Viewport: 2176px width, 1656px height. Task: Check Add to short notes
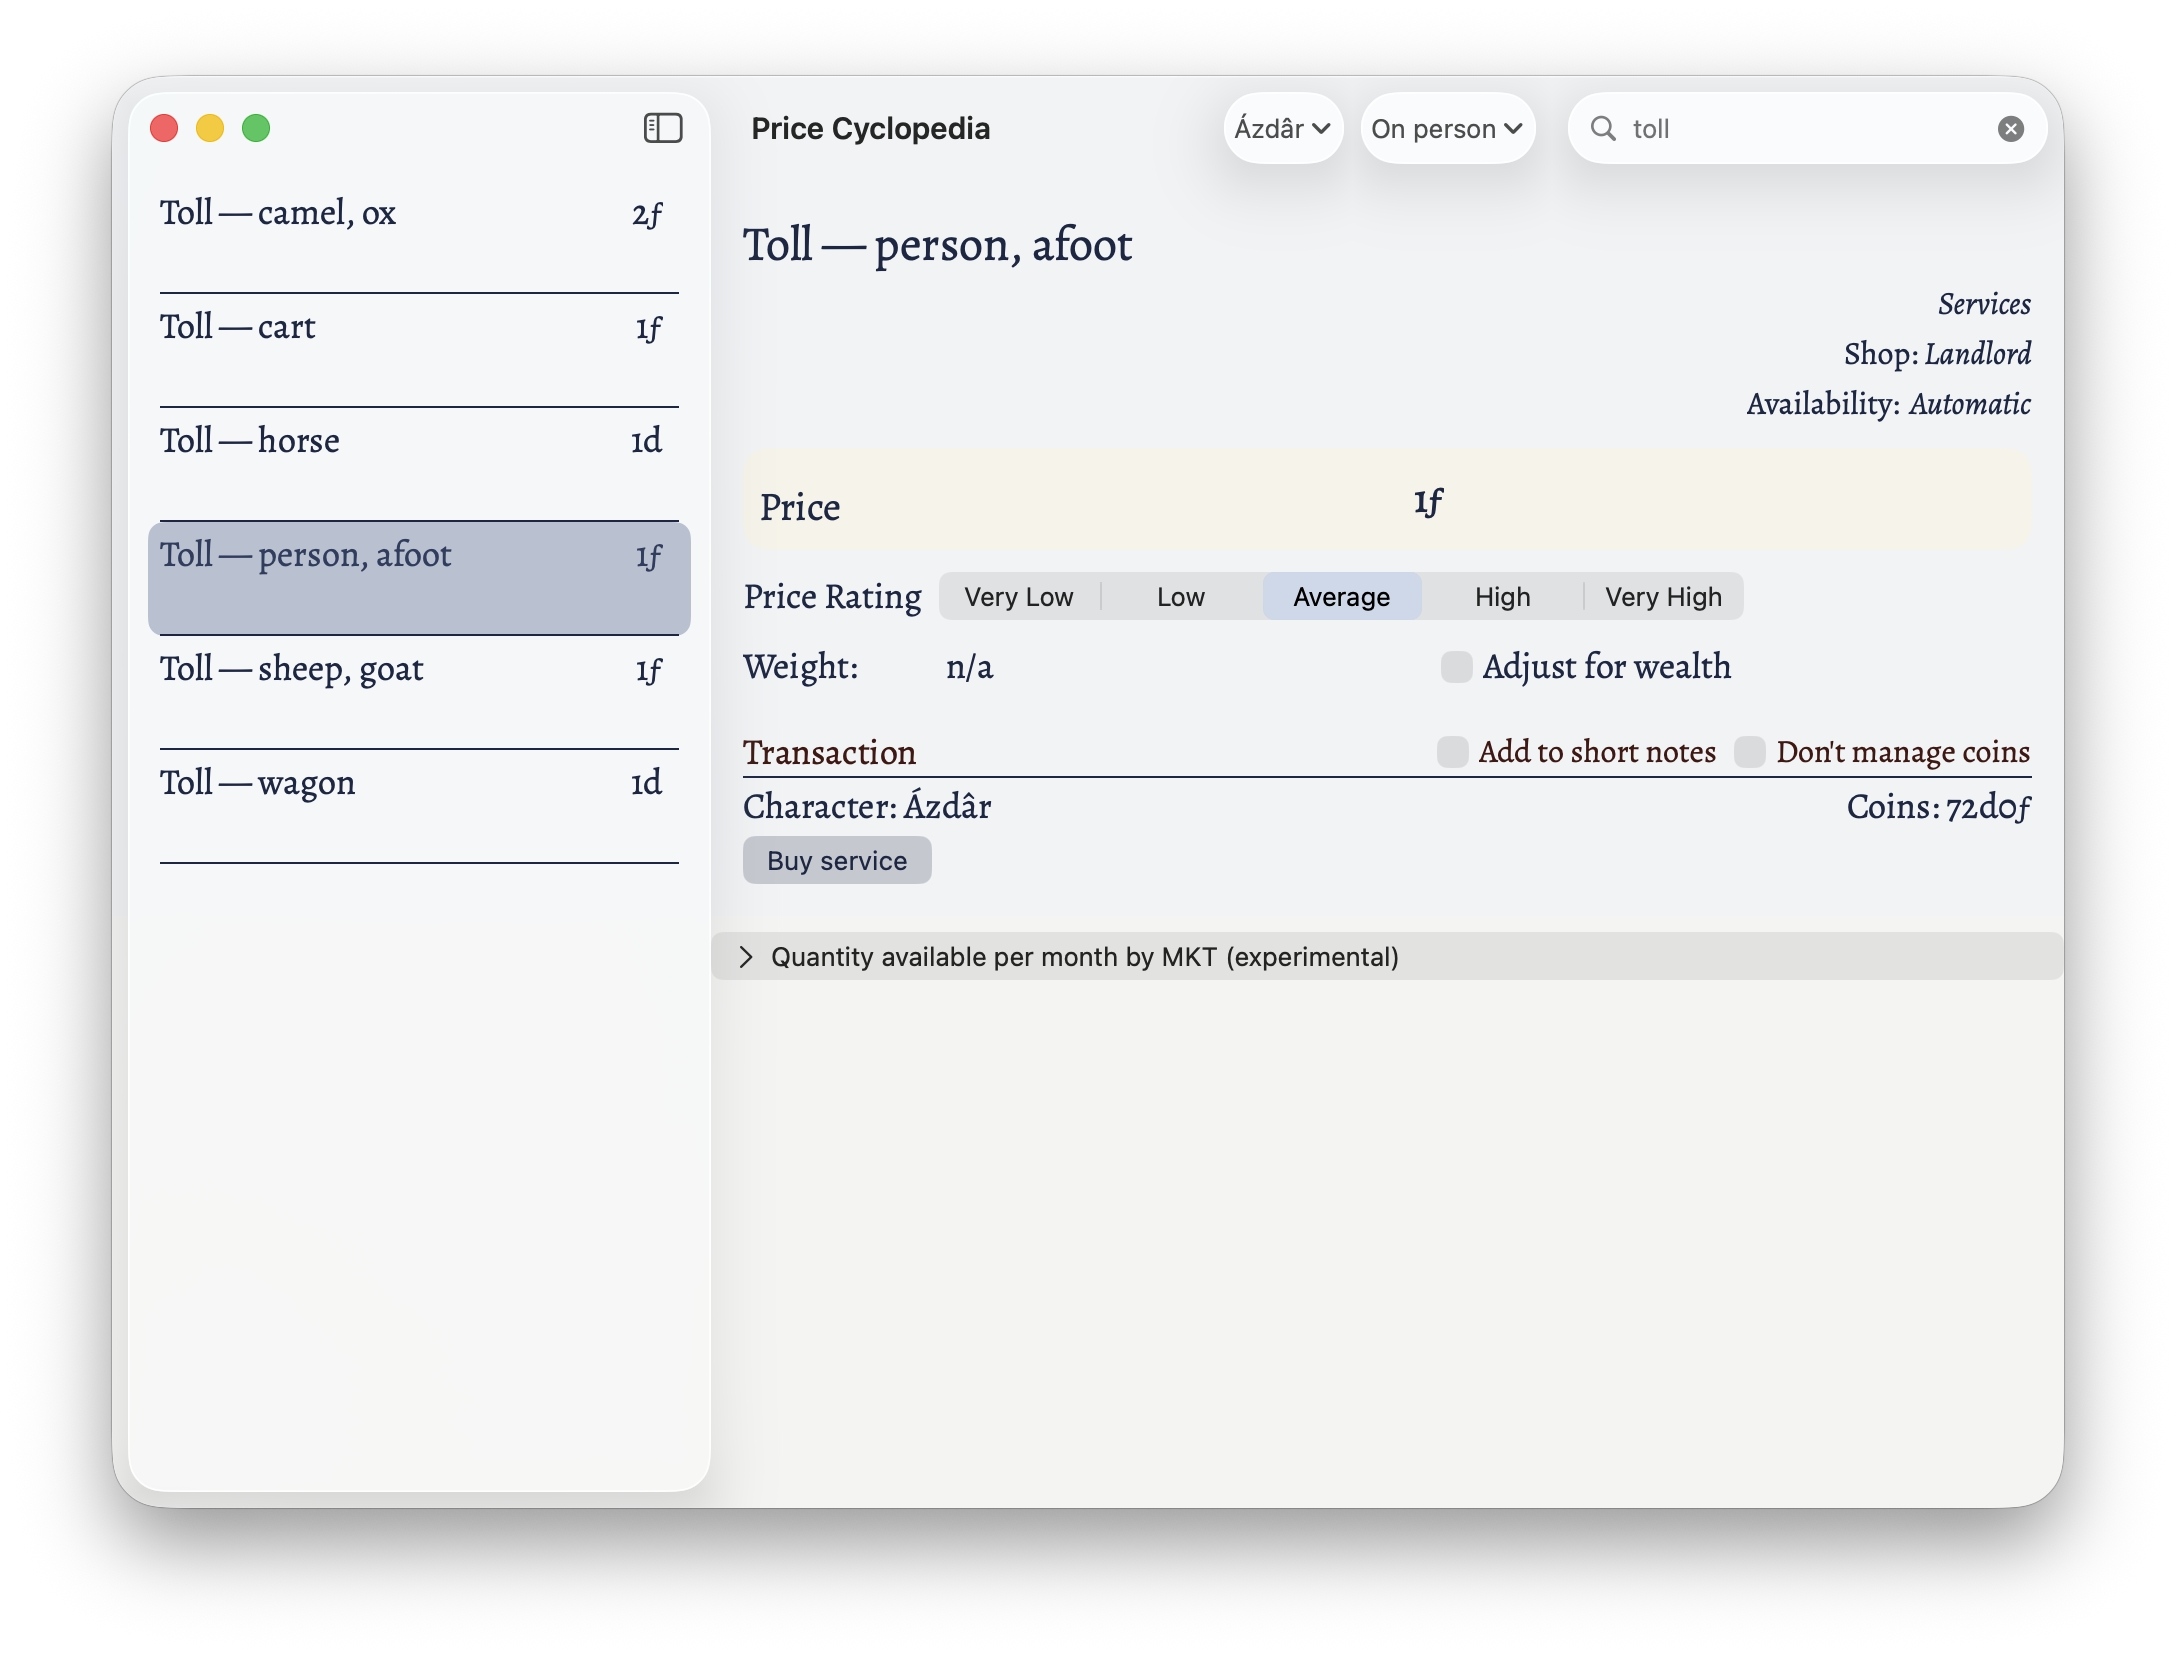pos(1452,752)
